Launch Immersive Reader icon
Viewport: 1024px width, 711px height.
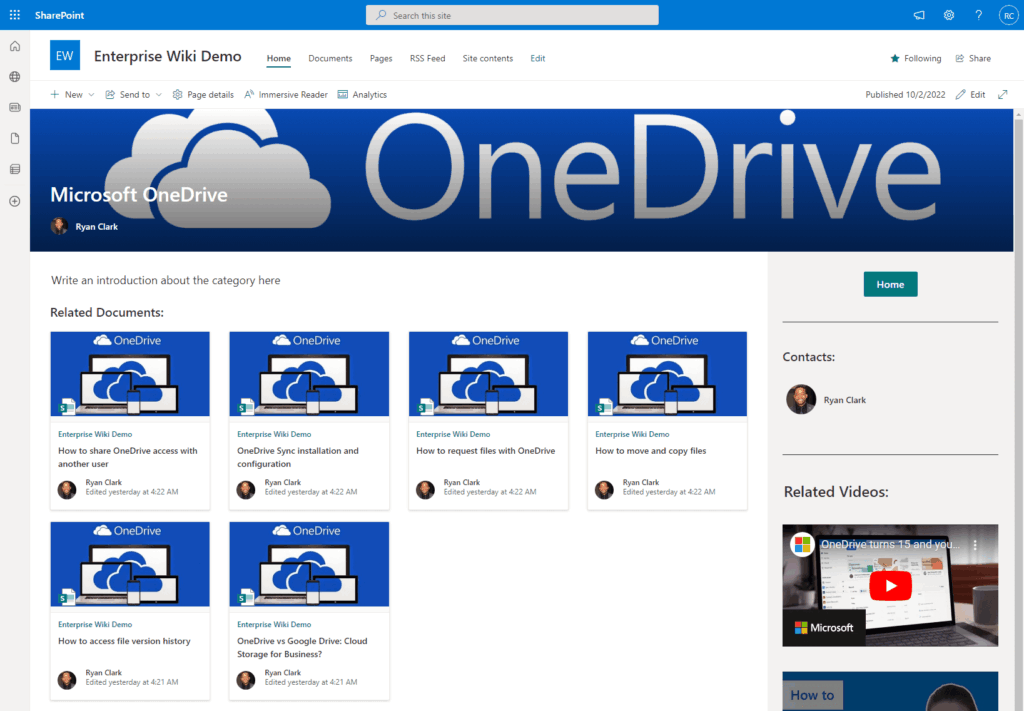tap(249, 95)
